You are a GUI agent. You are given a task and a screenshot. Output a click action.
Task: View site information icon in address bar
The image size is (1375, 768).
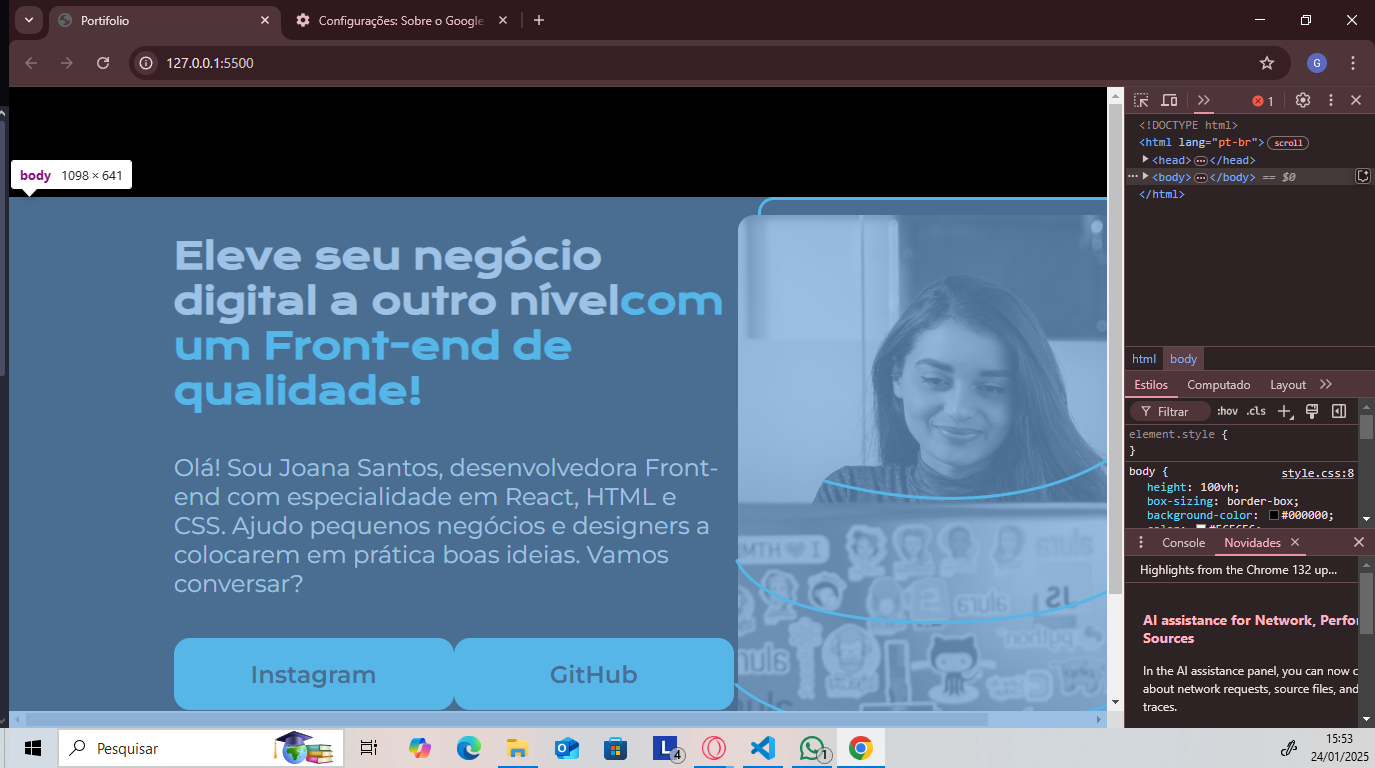pyautogui.click(x=146, y=63)
